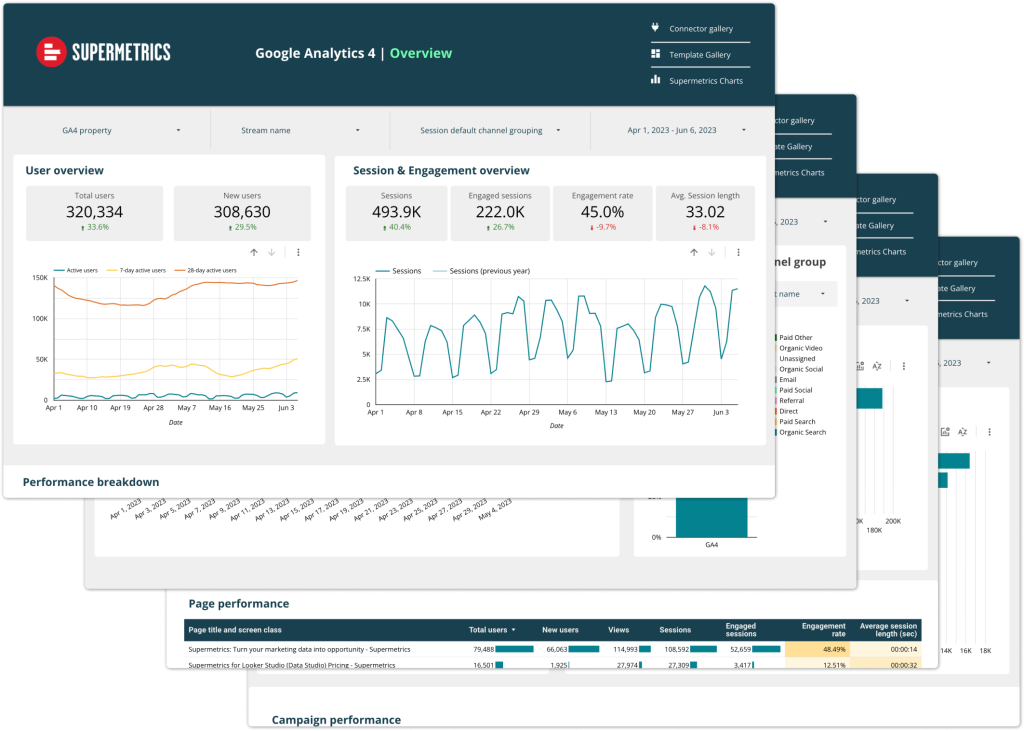
Task: Click Supermetrics Charts link in Campaign performance window
Action: coord(963,314)
